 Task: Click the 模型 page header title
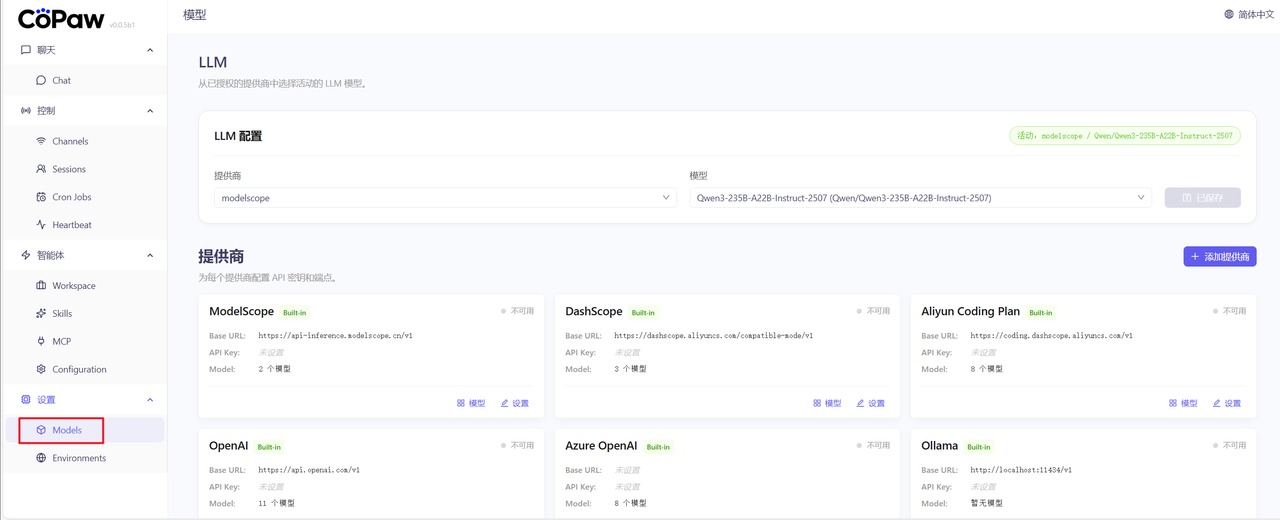click(x=195, y=15)
